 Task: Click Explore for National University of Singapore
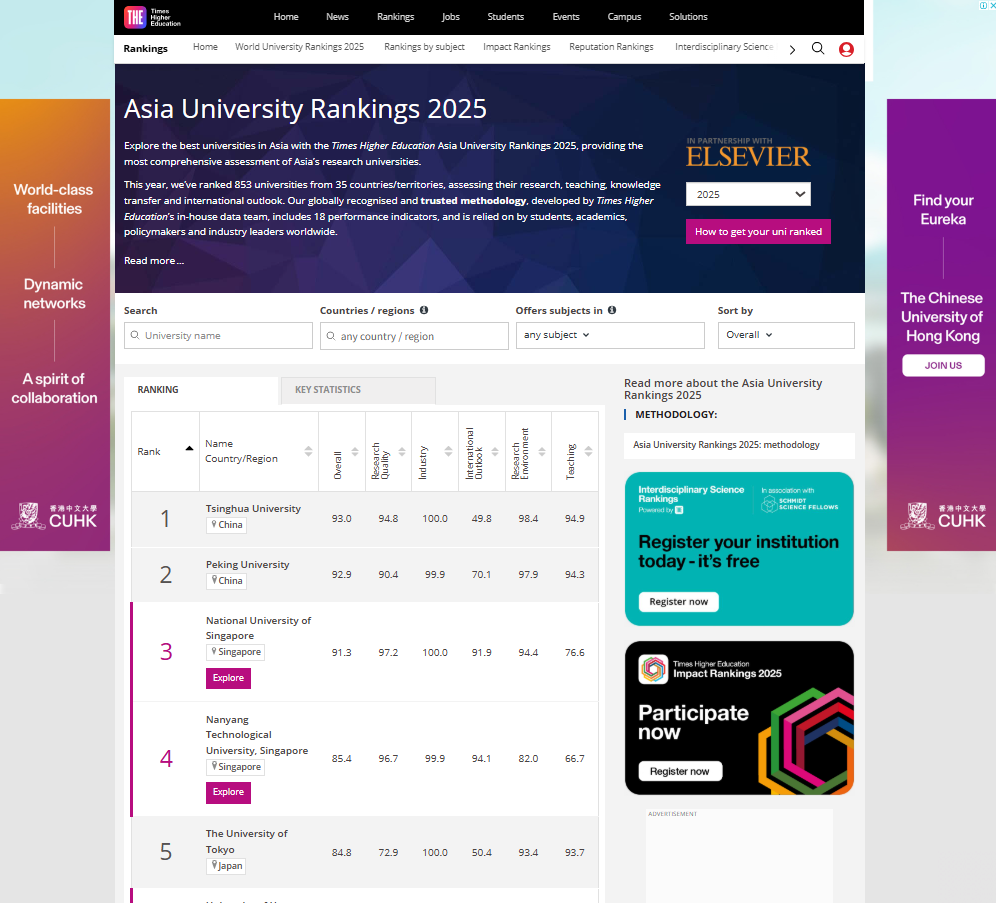coord(228,678)
